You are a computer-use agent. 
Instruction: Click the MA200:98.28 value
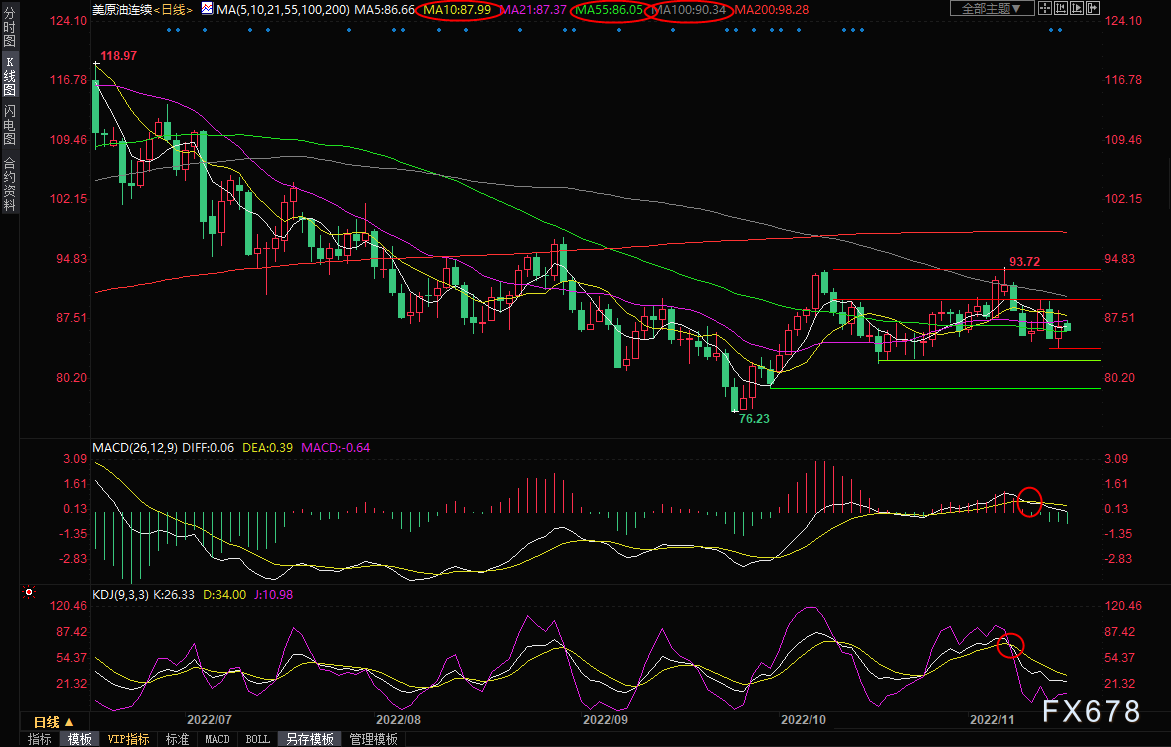[771, 10]
